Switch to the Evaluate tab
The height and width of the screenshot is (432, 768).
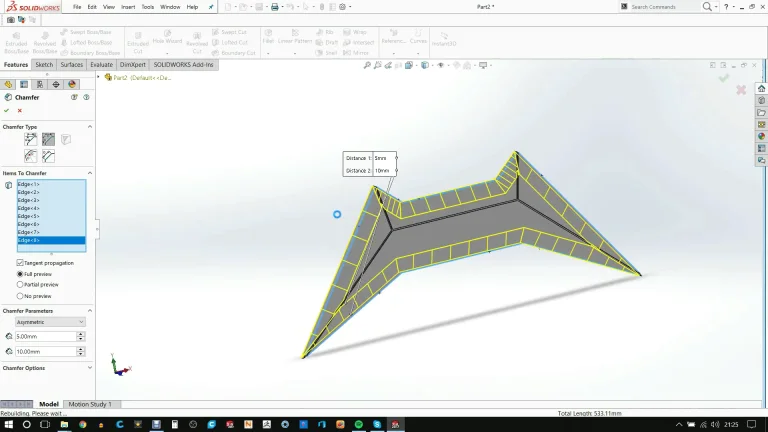tap(102, 65)
